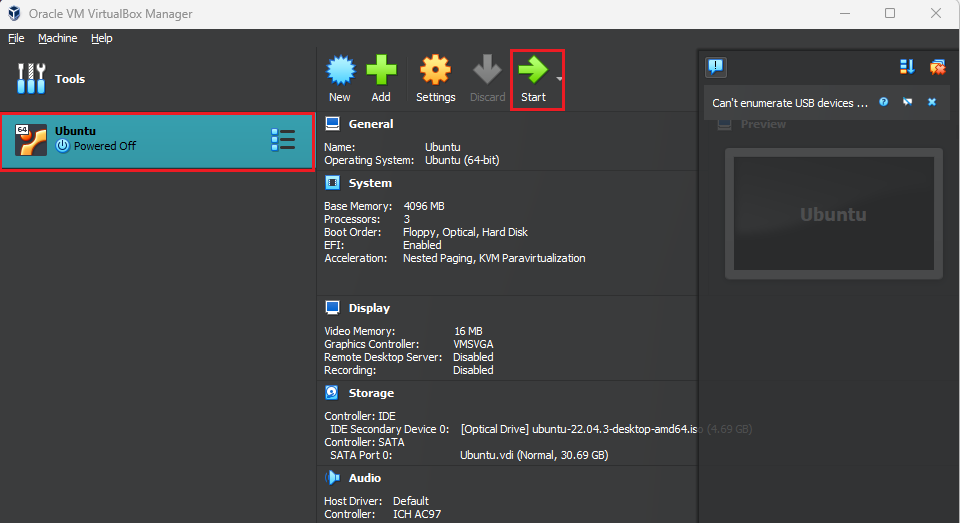
Task: Click the Ubuntu preview thumbnail
Action: 834,214
